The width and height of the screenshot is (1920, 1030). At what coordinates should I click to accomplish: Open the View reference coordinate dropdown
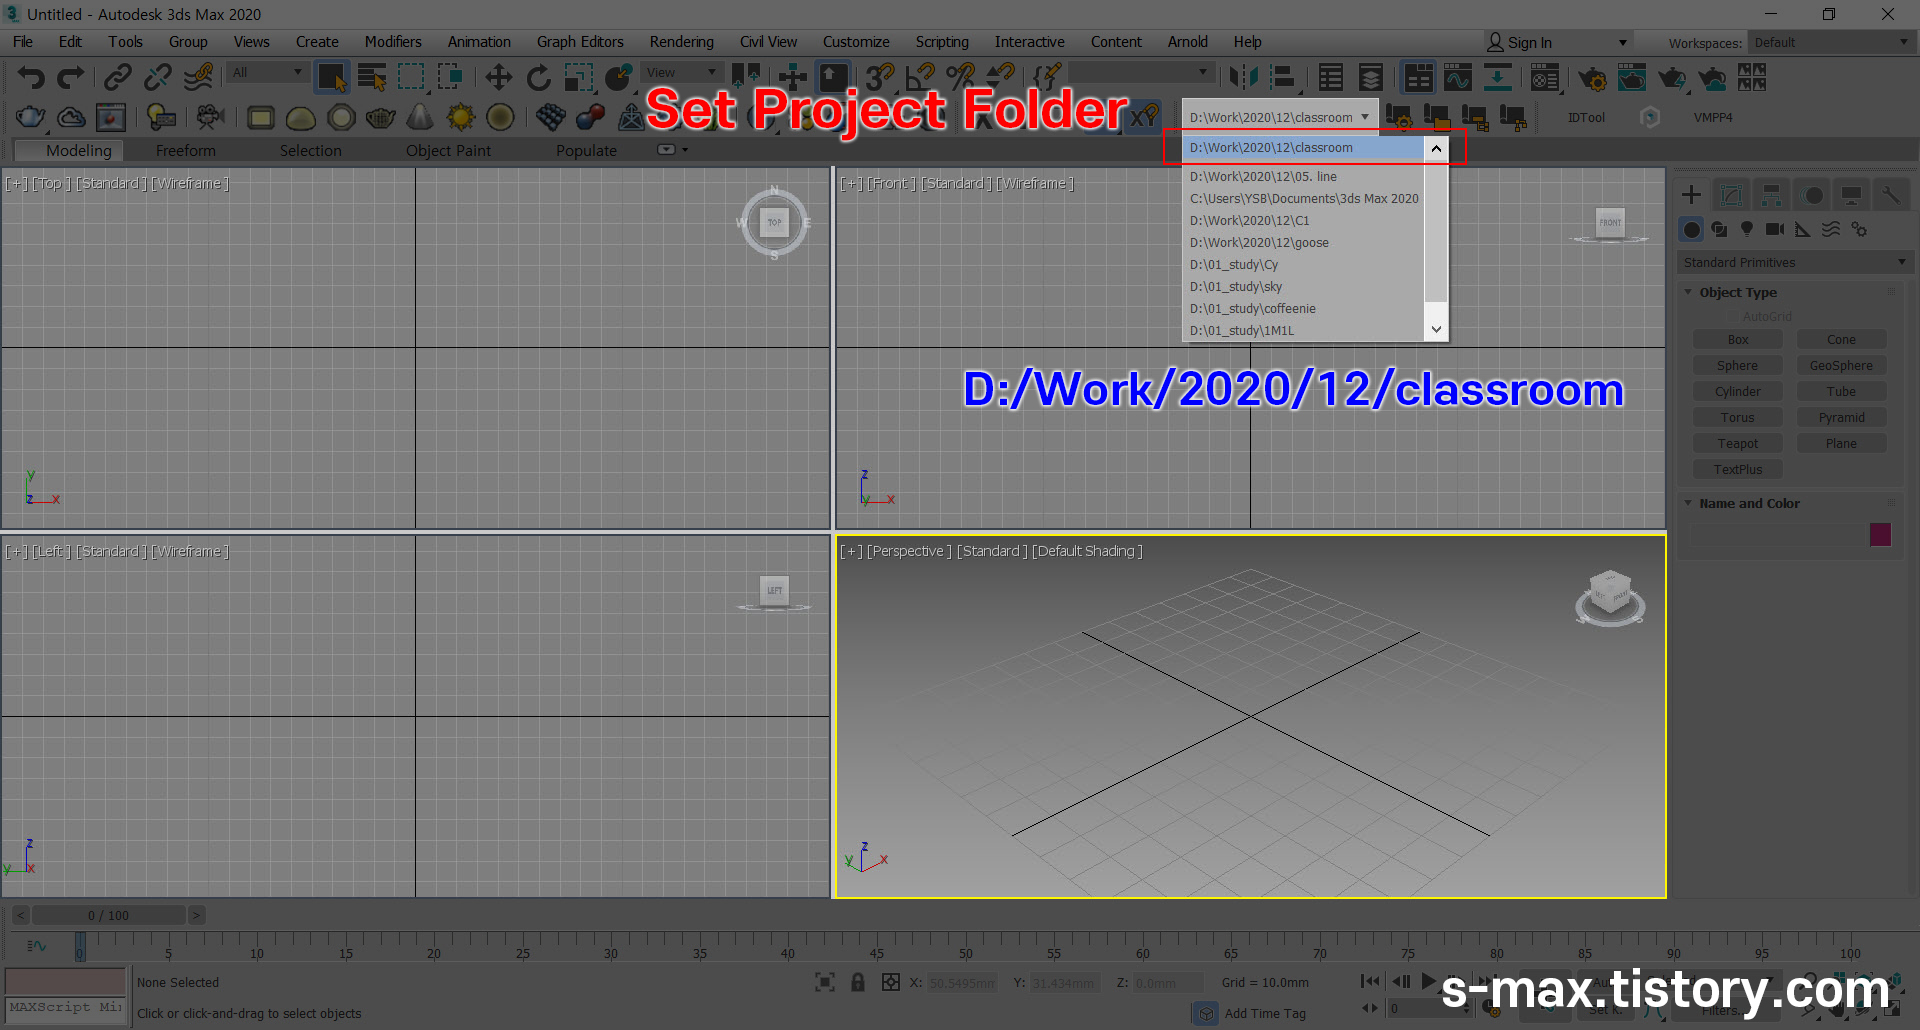click(681, 72)
